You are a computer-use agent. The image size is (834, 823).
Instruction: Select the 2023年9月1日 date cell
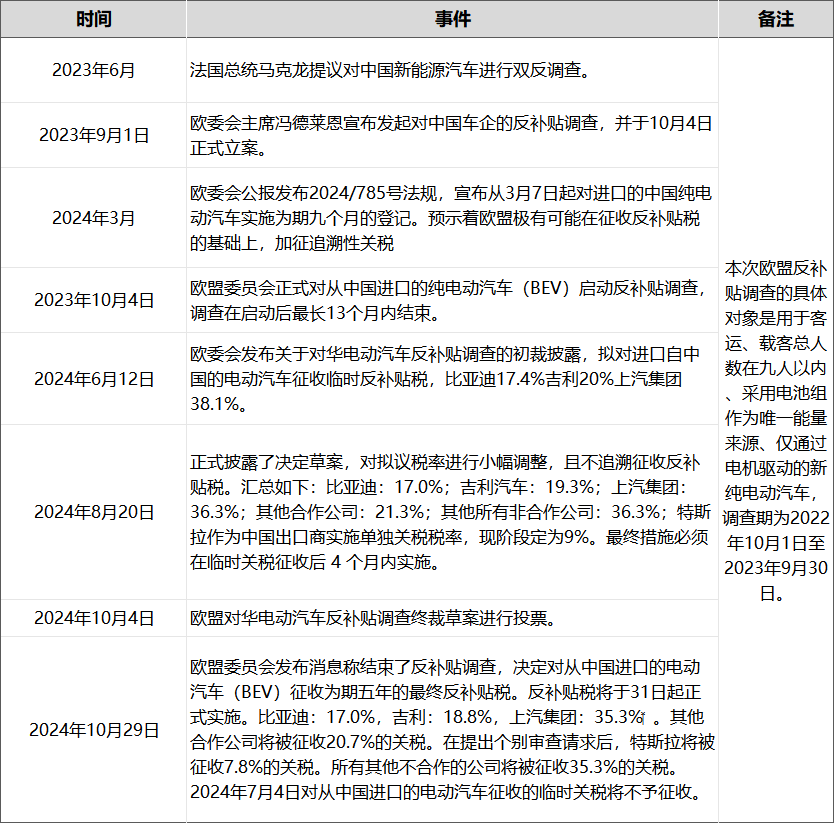[93, 135]
